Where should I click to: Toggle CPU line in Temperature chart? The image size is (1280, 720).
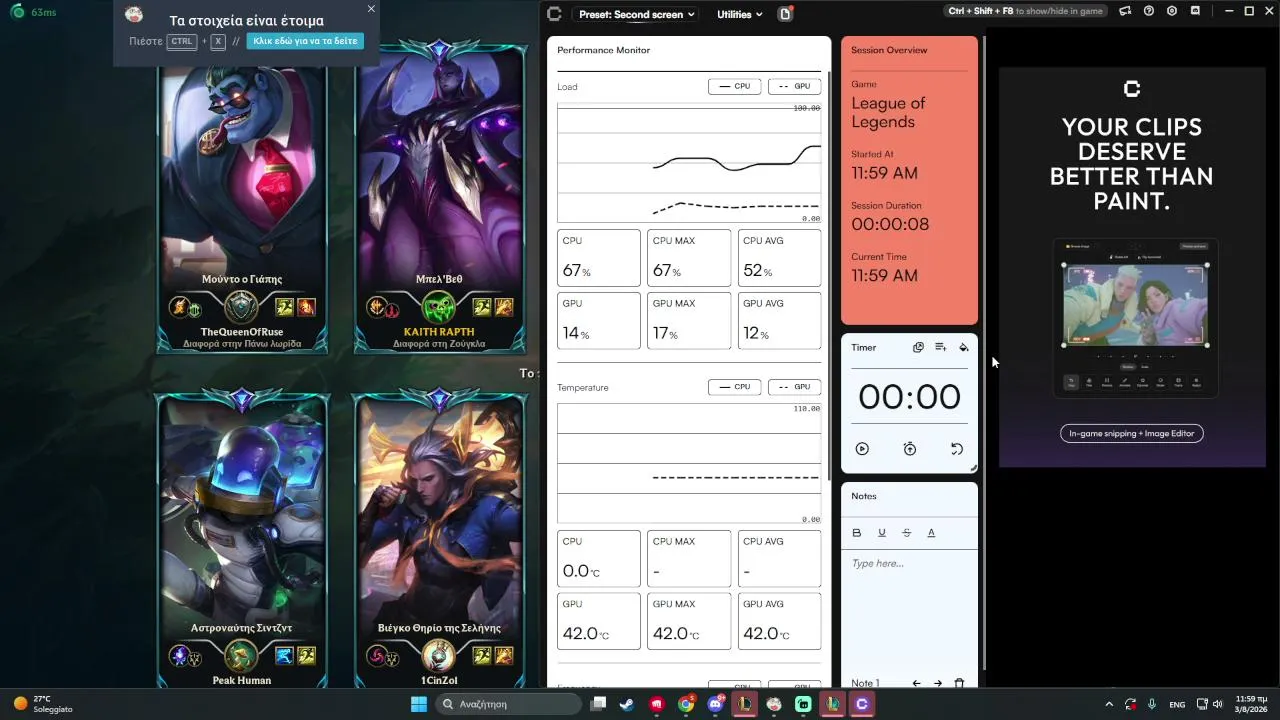point(735,387)
